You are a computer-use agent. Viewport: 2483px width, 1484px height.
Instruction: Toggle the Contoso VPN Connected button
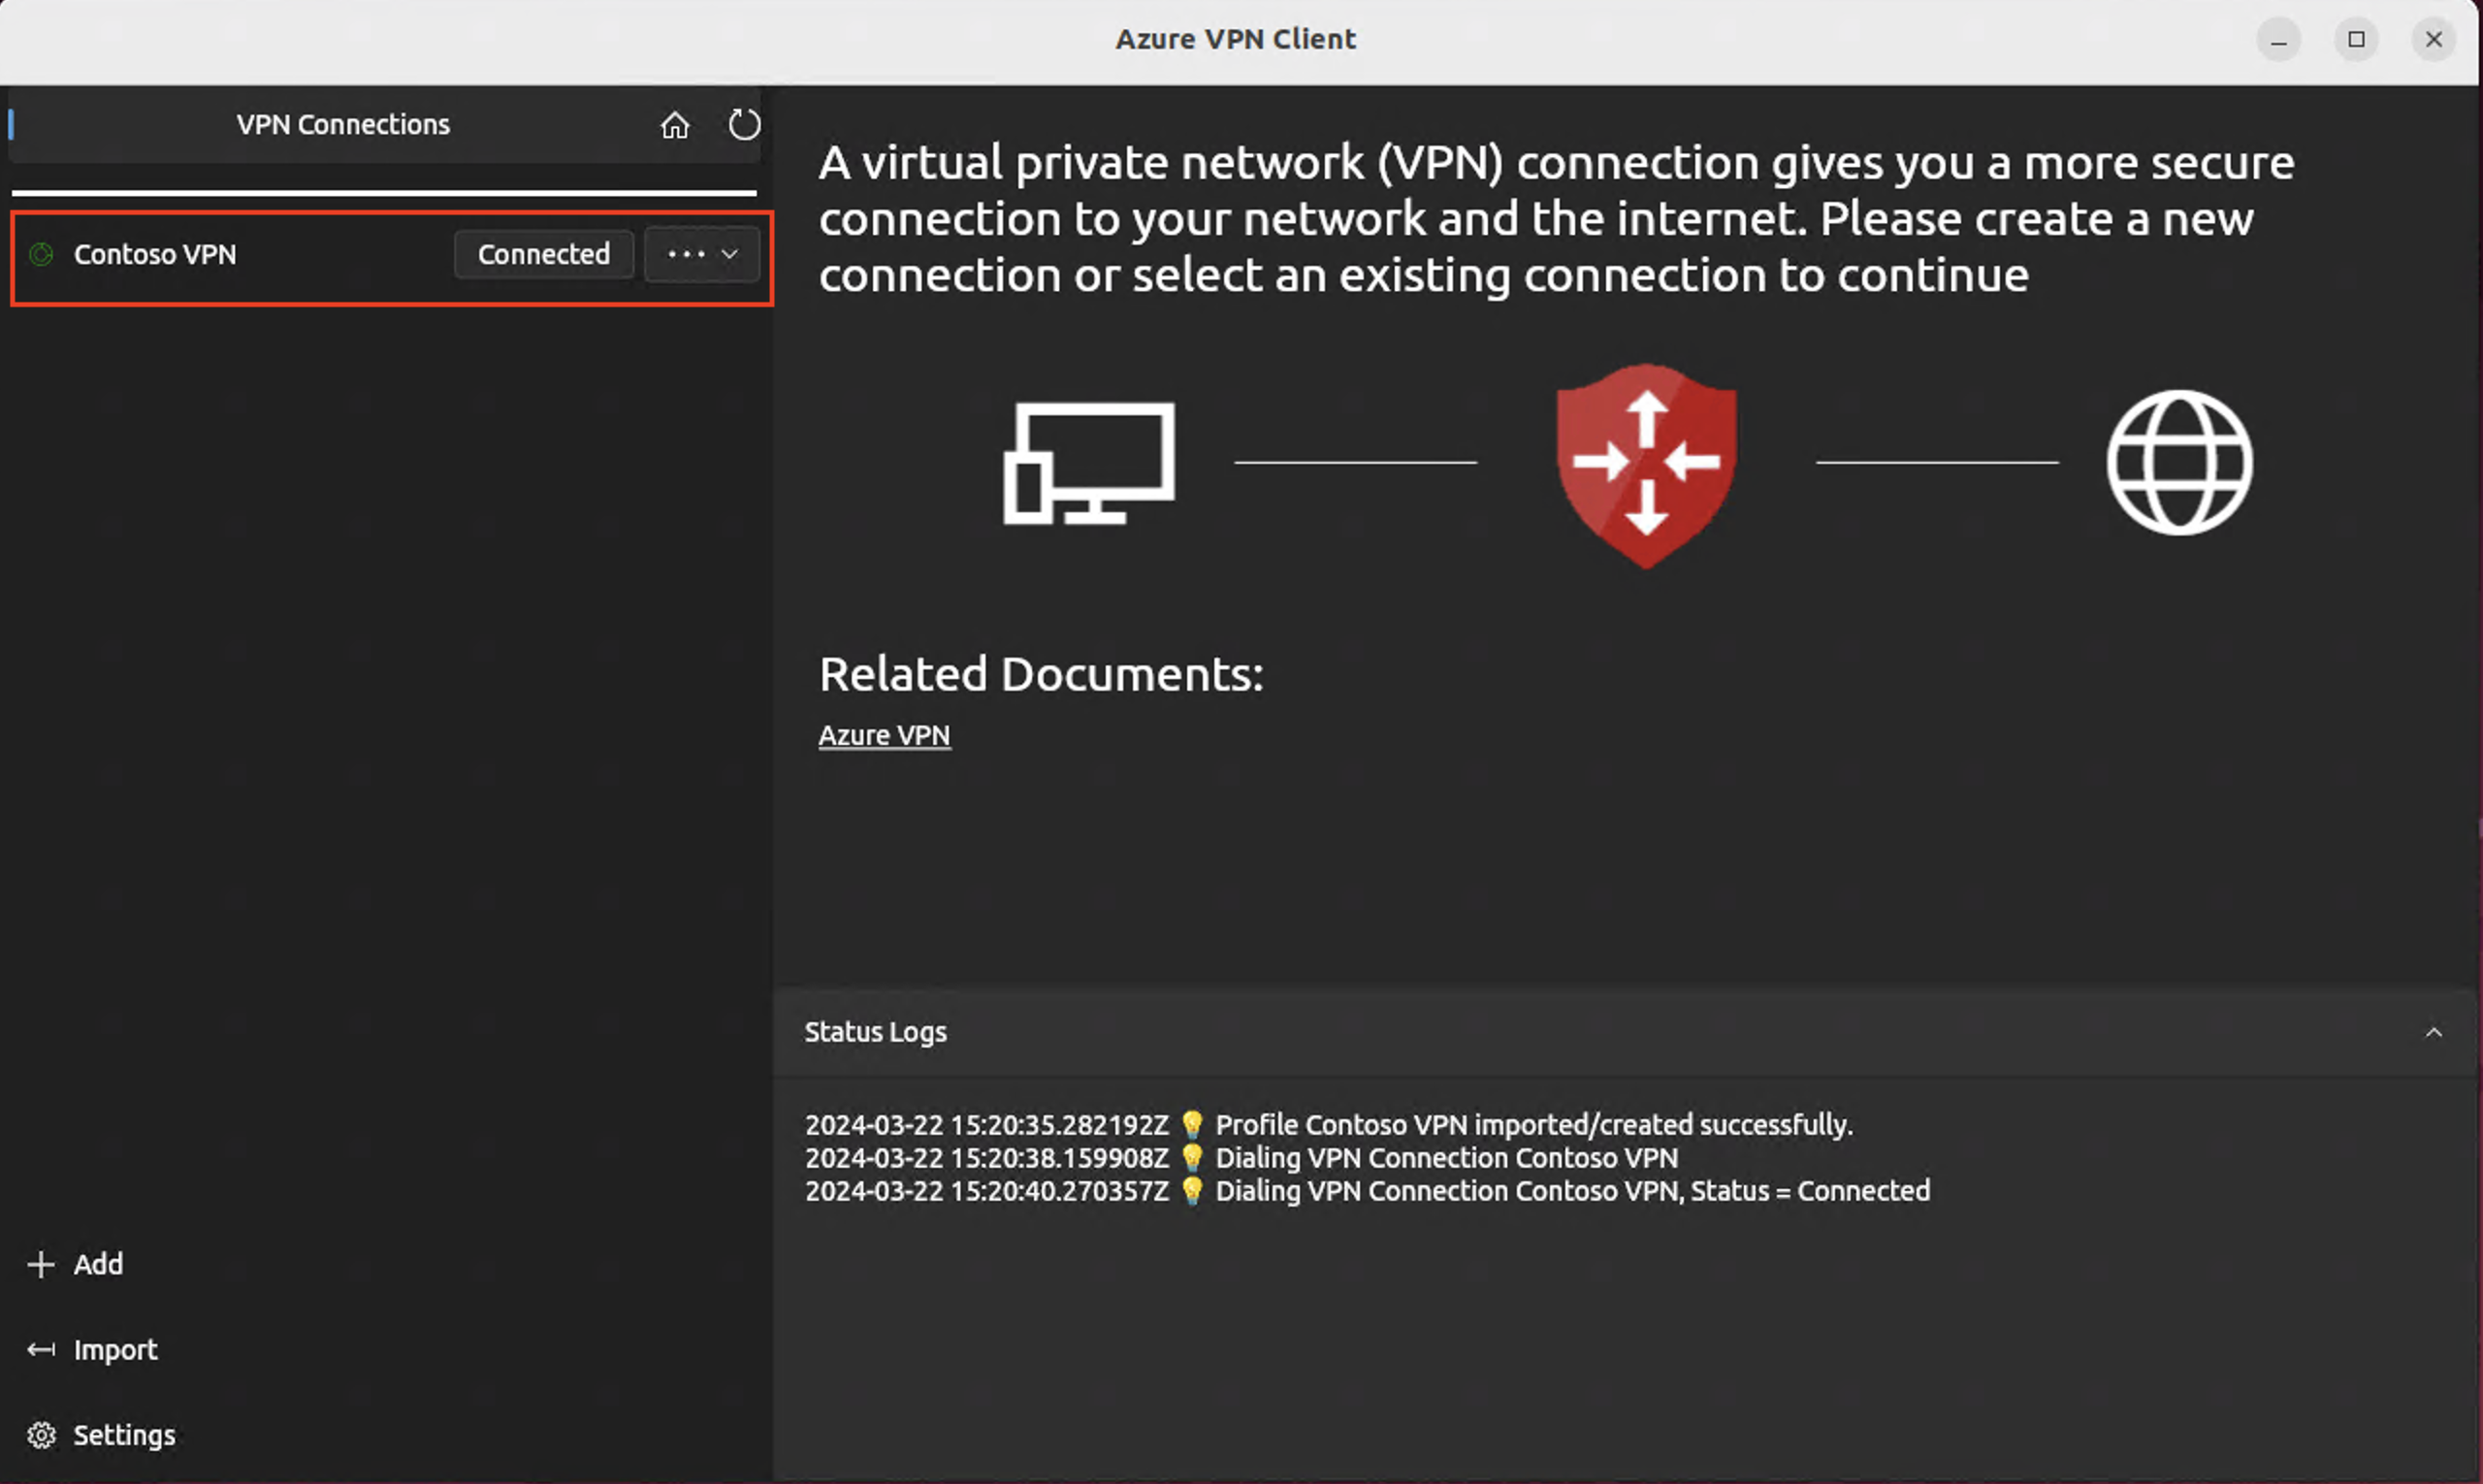pos(544,254)
